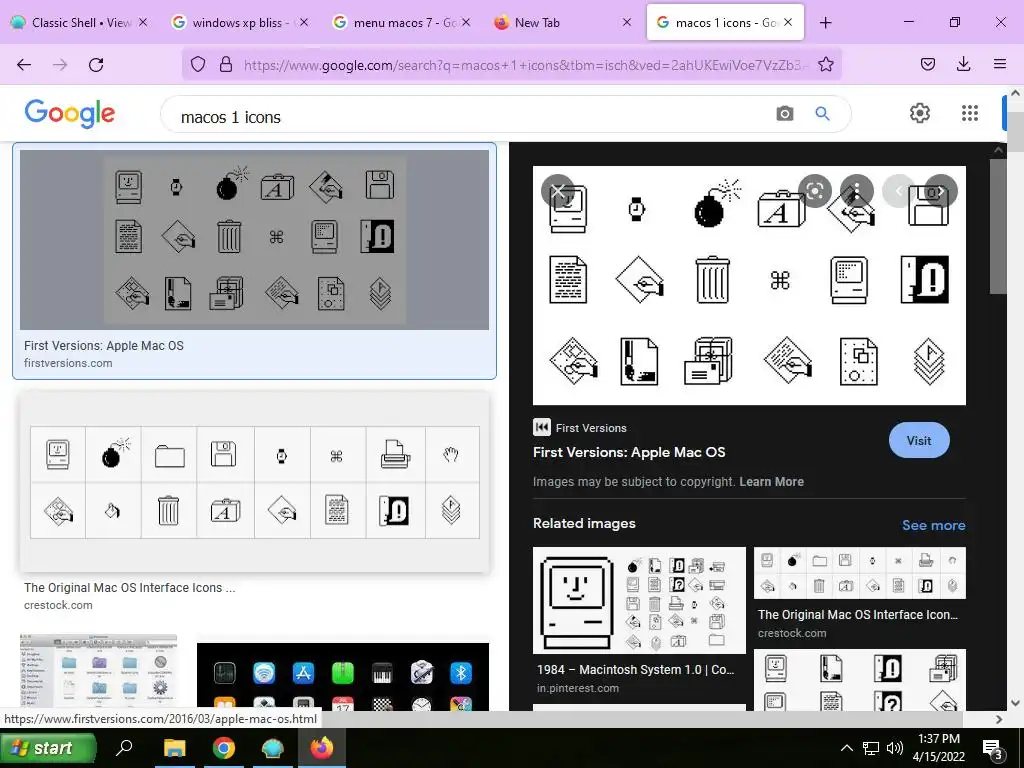This screenshot has width=1024, height=768.
Task: Click the taskbar search magnifier
Action: pyautogui.click(x=124, y=747)
